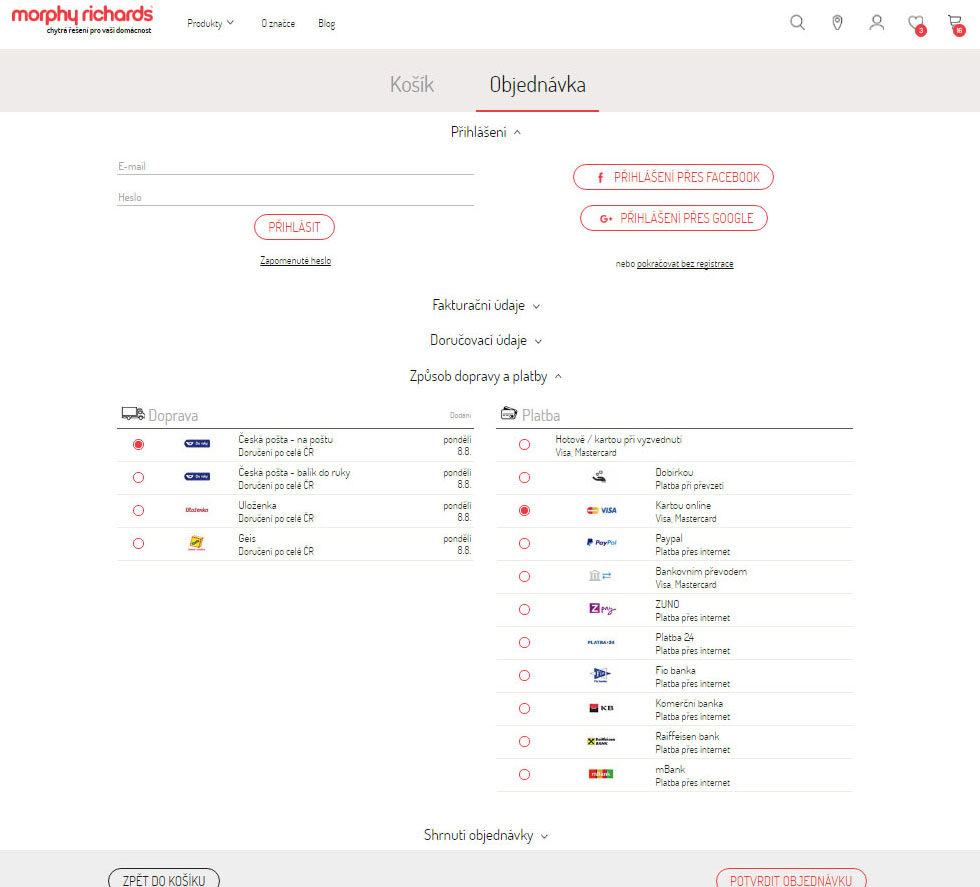Click the Doprava truck icon
The width and height of the screenshot is (980, 887).
(133, 413)
